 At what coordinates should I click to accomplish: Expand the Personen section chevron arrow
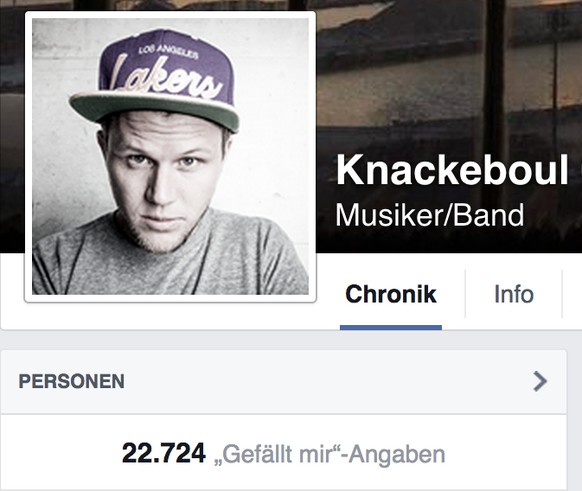540,382
